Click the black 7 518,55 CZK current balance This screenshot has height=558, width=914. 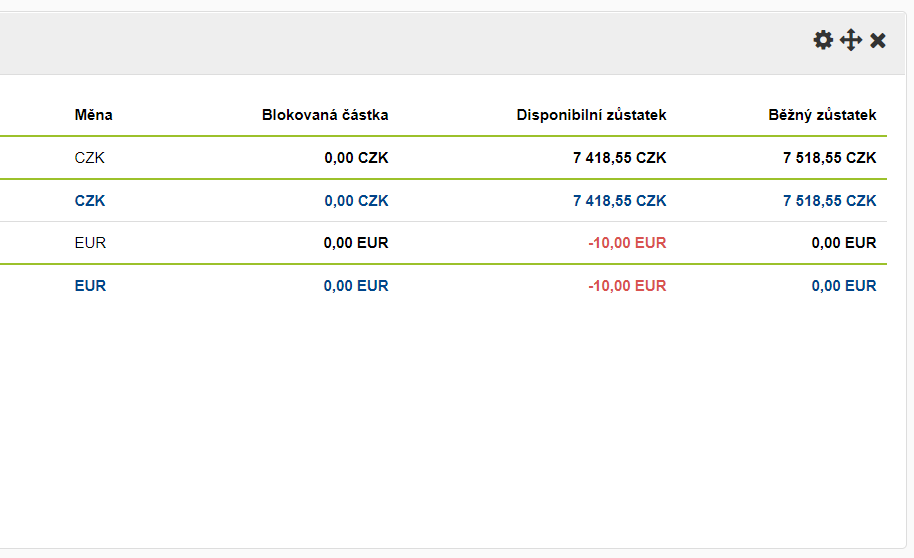(x=829, y=158)
